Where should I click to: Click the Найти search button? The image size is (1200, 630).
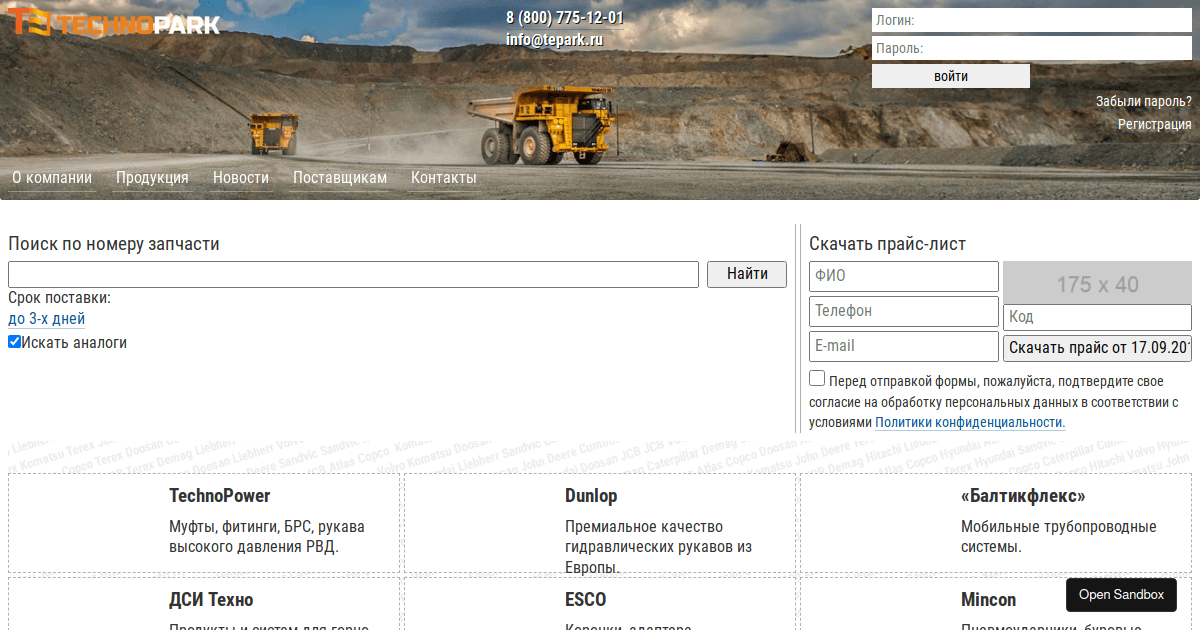tap(747, 274)
